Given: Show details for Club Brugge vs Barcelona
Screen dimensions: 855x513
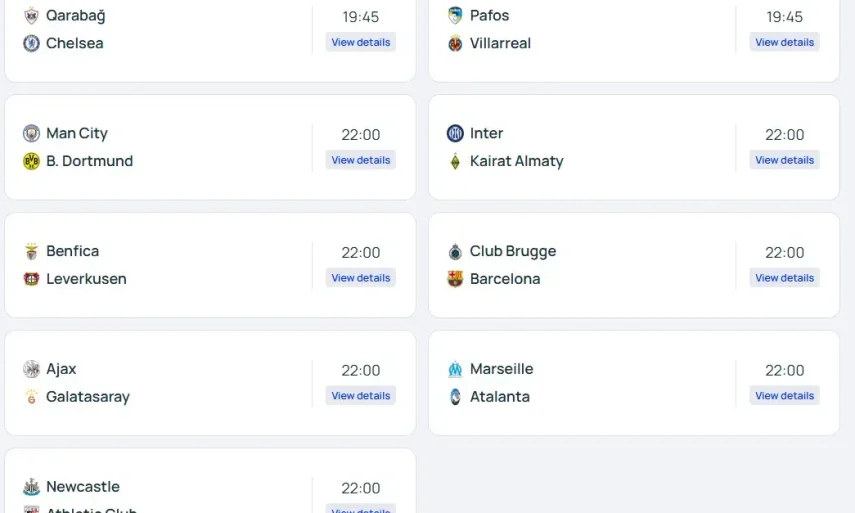Looking at the screenshot, I should tap(784, 278).
